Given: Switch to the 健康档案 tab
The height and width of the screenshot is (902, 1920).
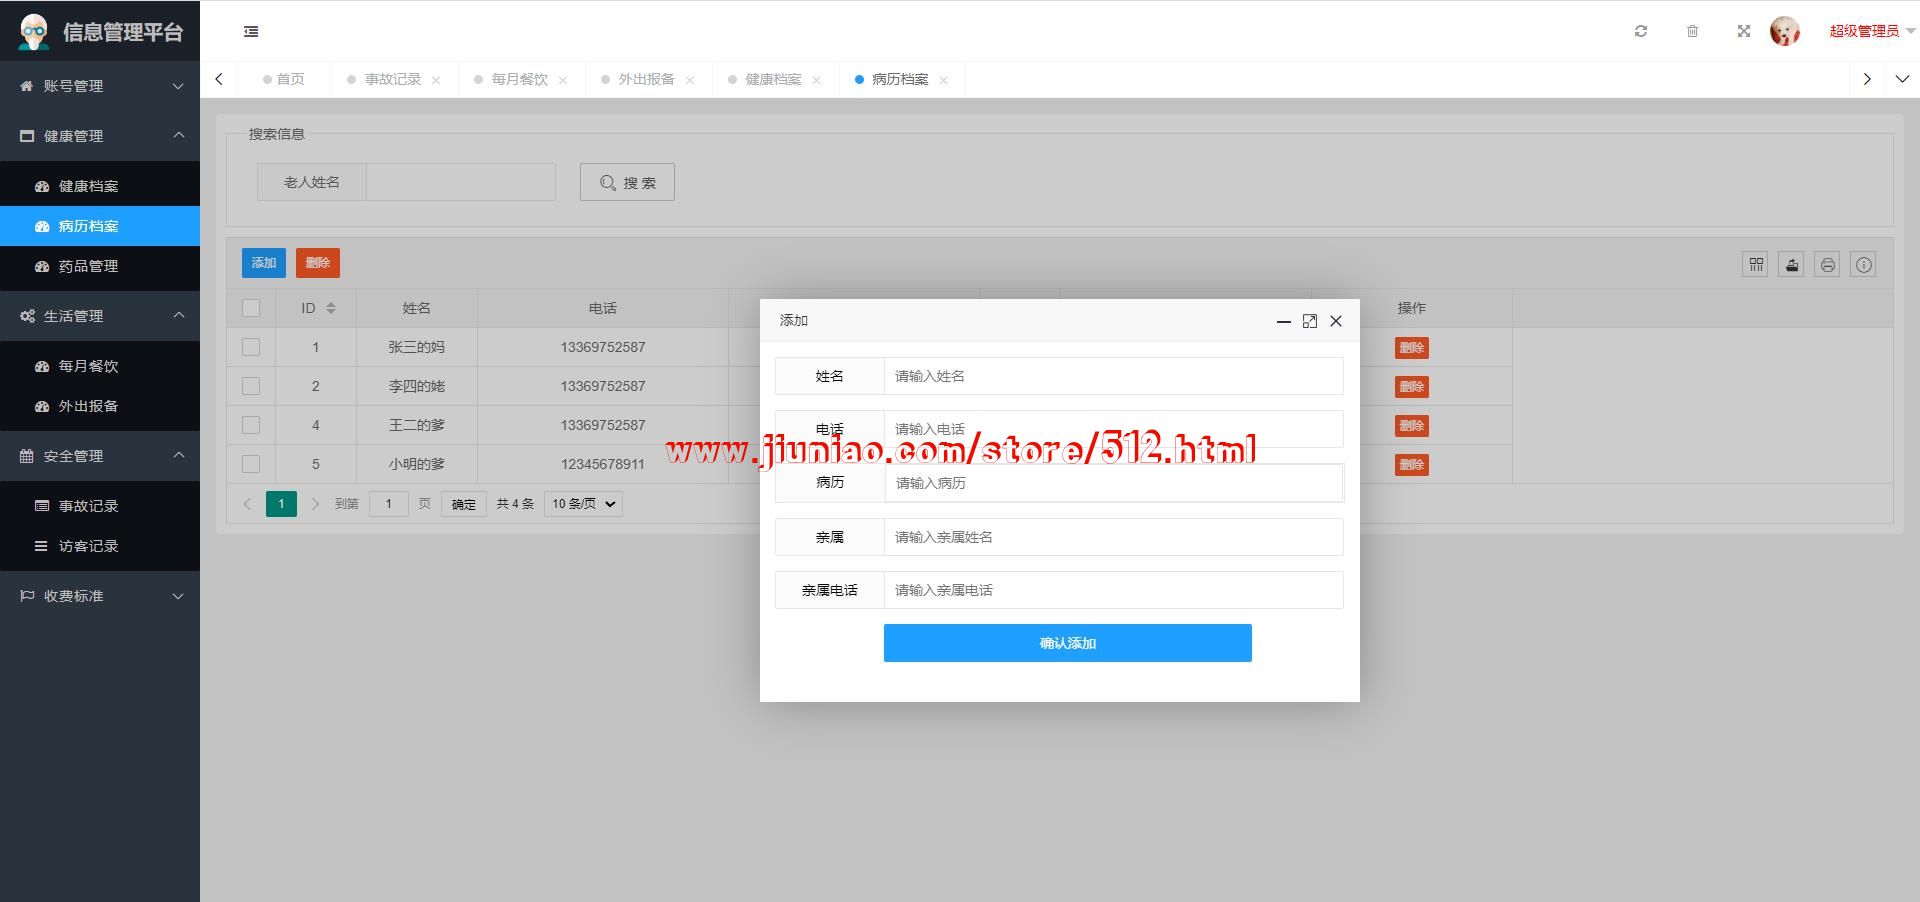Looking at the screenshot, I should [772, 79].
